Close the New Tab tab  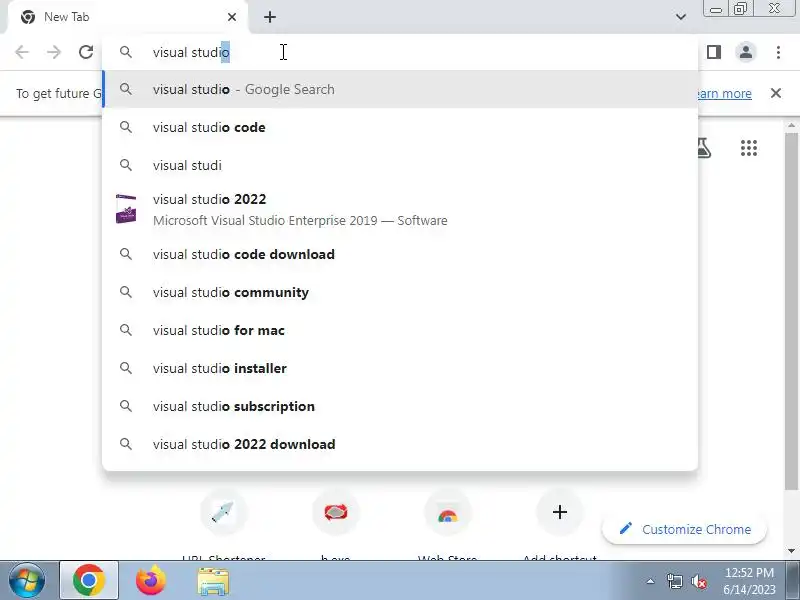232,17
